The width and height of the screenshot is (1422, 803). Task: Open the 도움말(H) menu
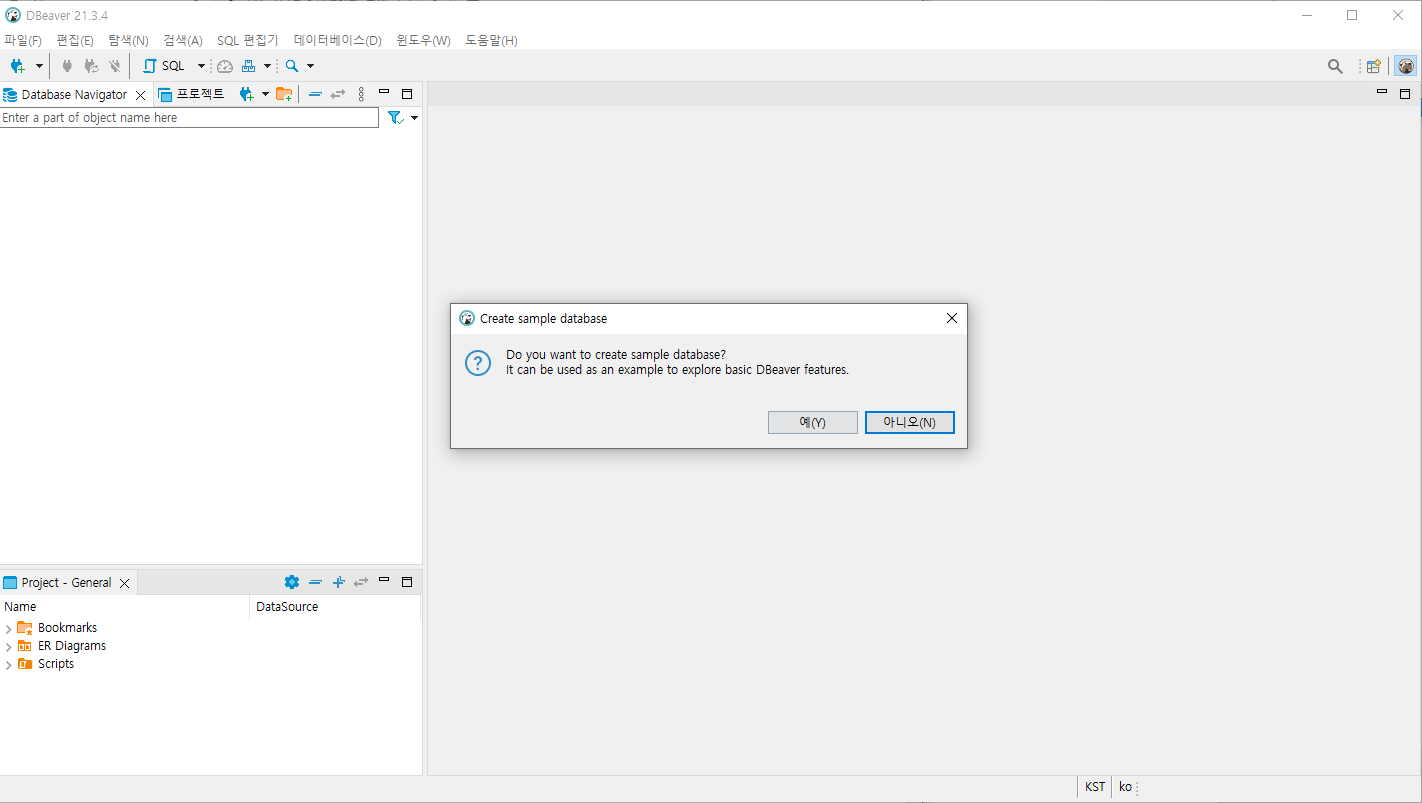pyautogui.click(x=492, y=40)
